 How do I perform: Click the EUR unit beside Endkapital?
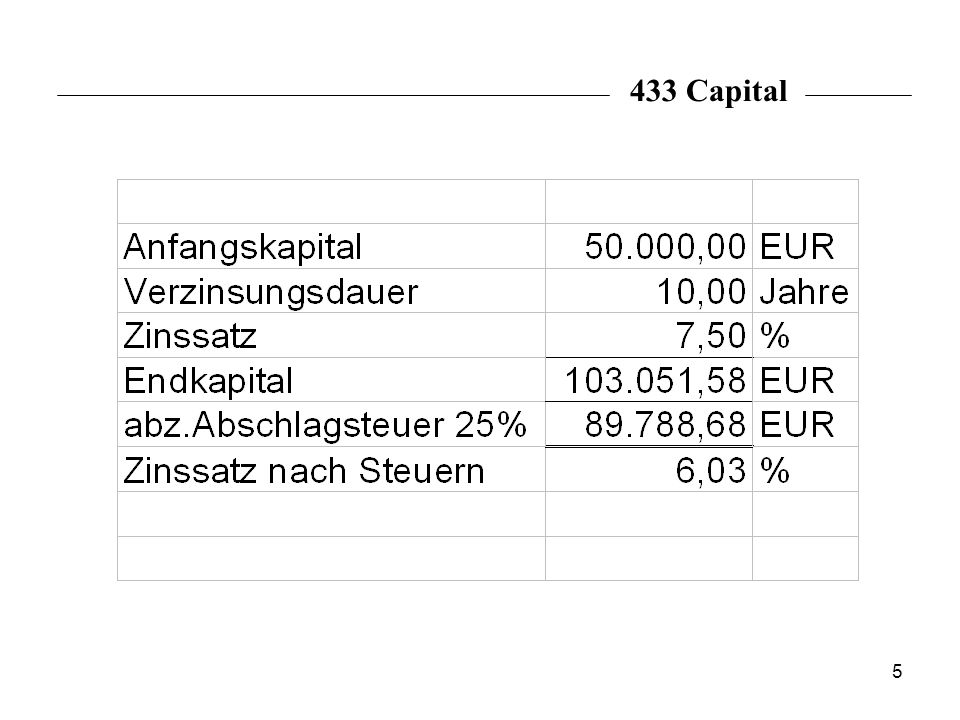coord(805,380)
